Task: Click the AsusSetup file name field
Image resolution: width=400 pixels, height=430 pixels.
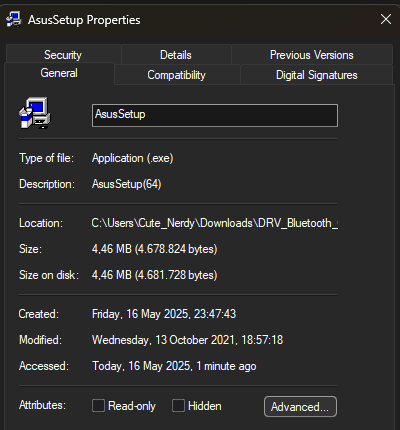Action: click(215, 115)
